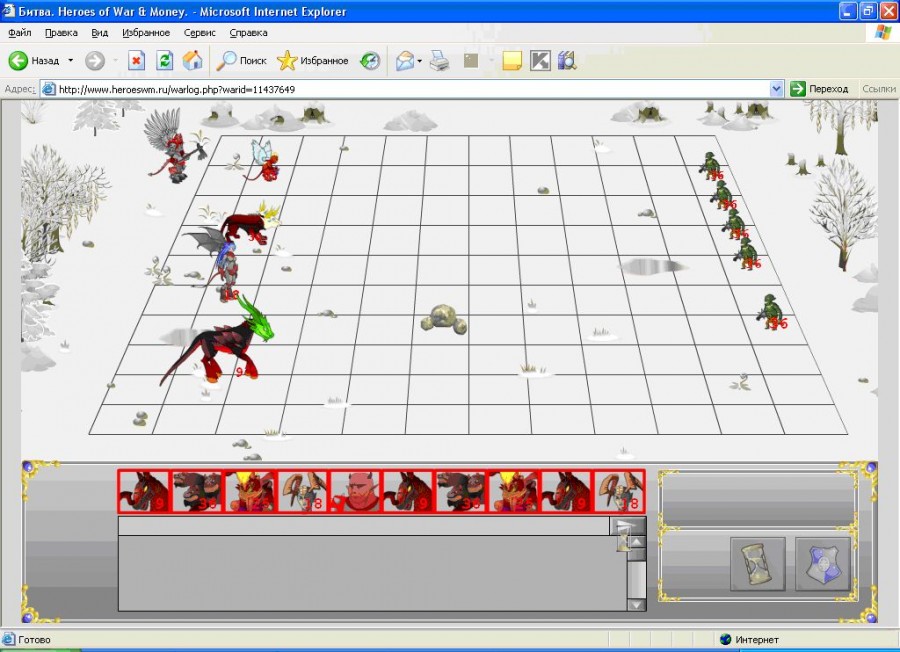Open the yellow note Discuss icon
900x652 pixels.
(512, 60)
